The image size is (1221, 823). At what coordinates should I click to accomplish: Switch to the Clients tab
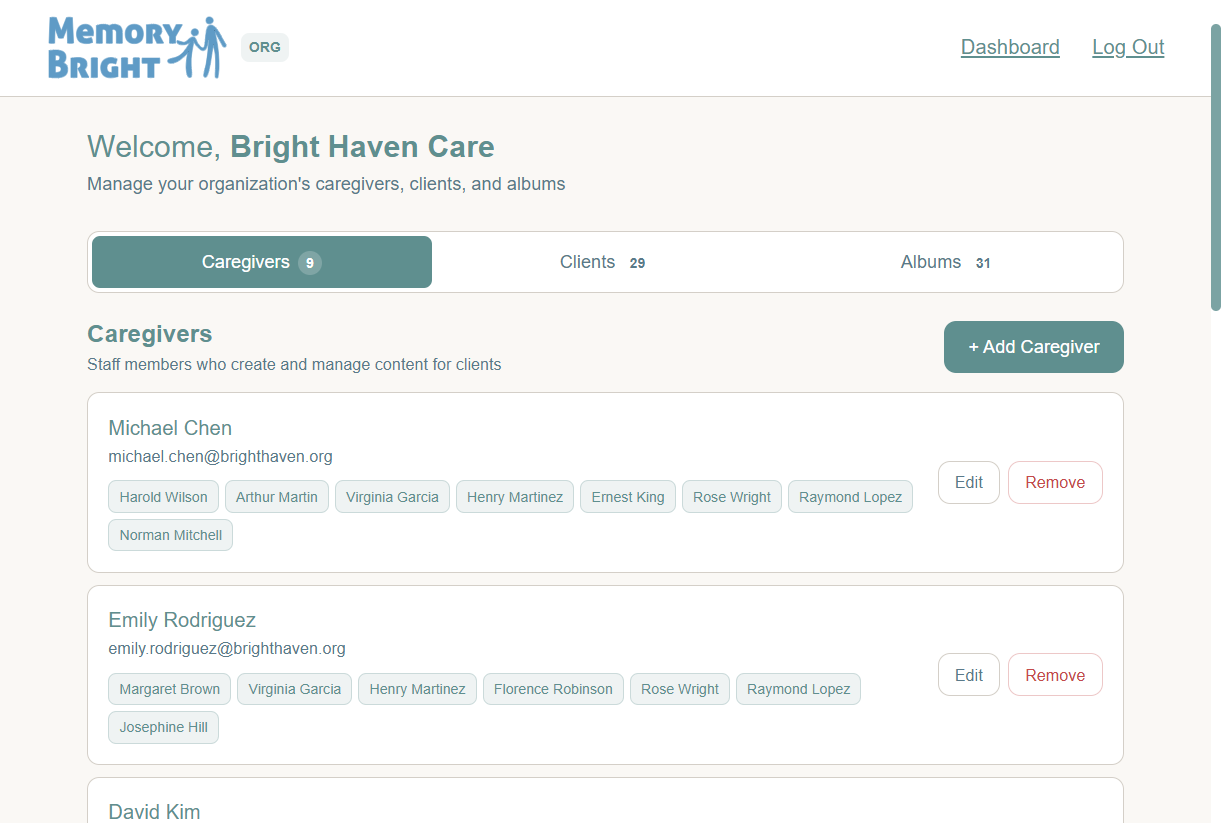[603, 262]
